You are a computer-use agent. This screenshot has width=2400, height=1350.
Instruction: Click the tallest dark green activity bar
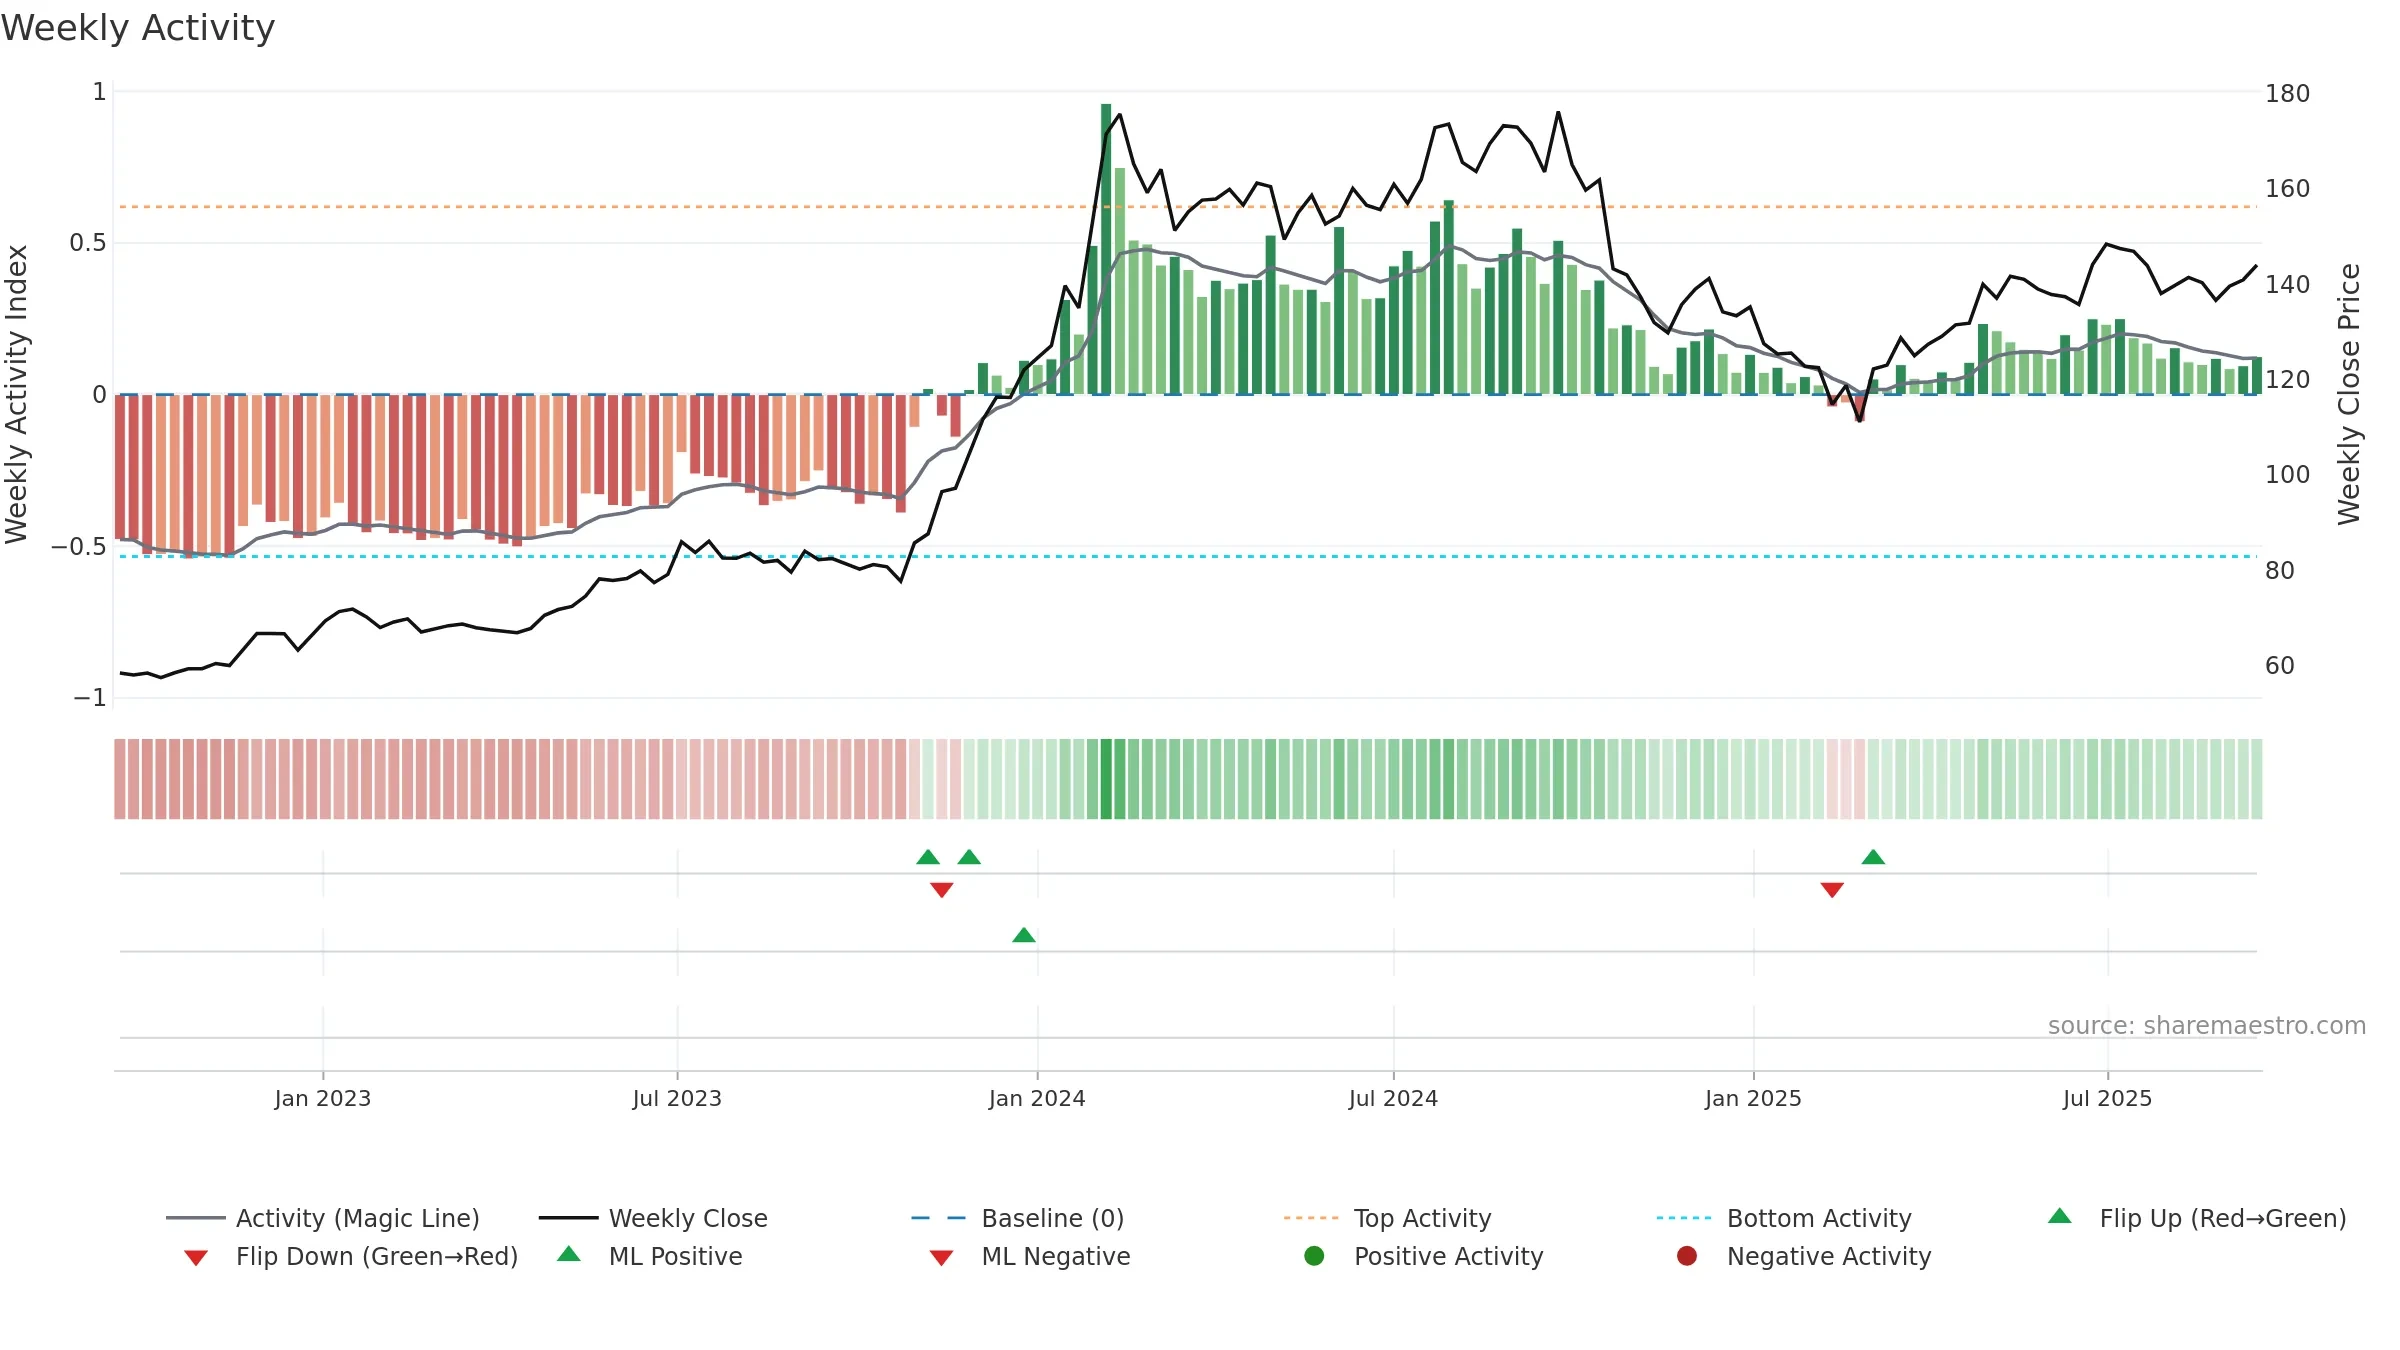click(1106, 249)
